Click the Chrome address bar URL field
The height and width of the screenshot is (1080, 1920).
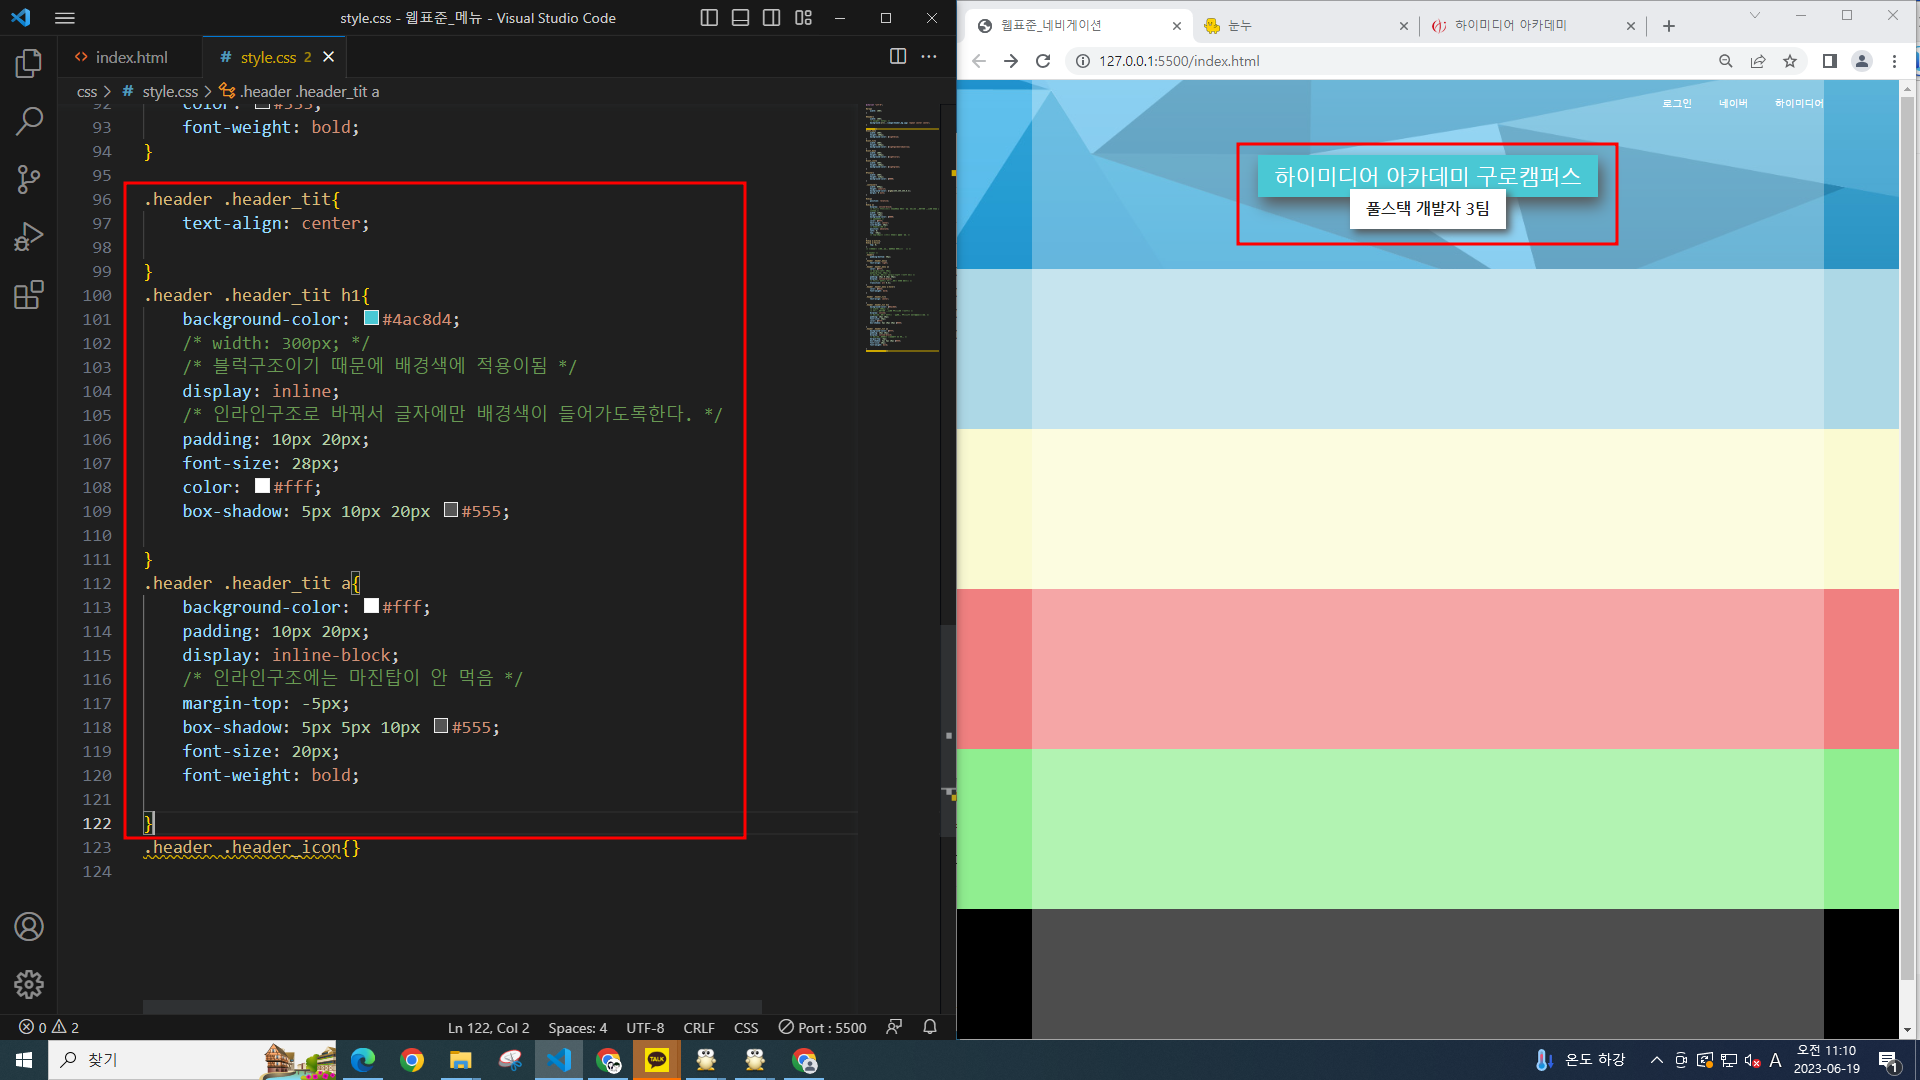(1400, 61)
